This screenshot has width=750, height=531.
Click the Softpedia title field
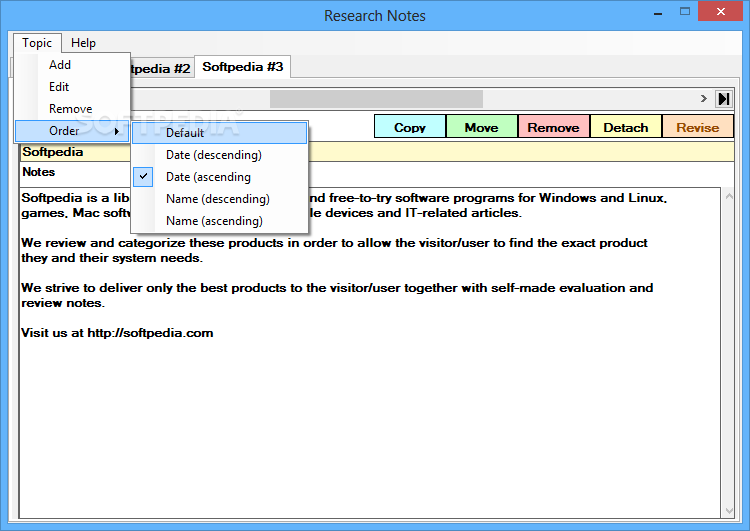(x=377, y=152)
